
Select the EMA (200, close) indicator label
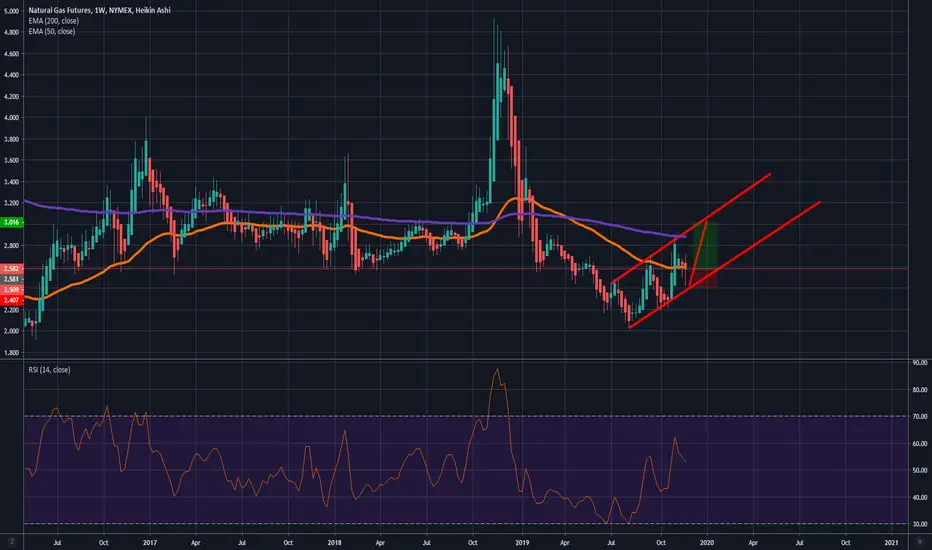click(x=53, y=21)
